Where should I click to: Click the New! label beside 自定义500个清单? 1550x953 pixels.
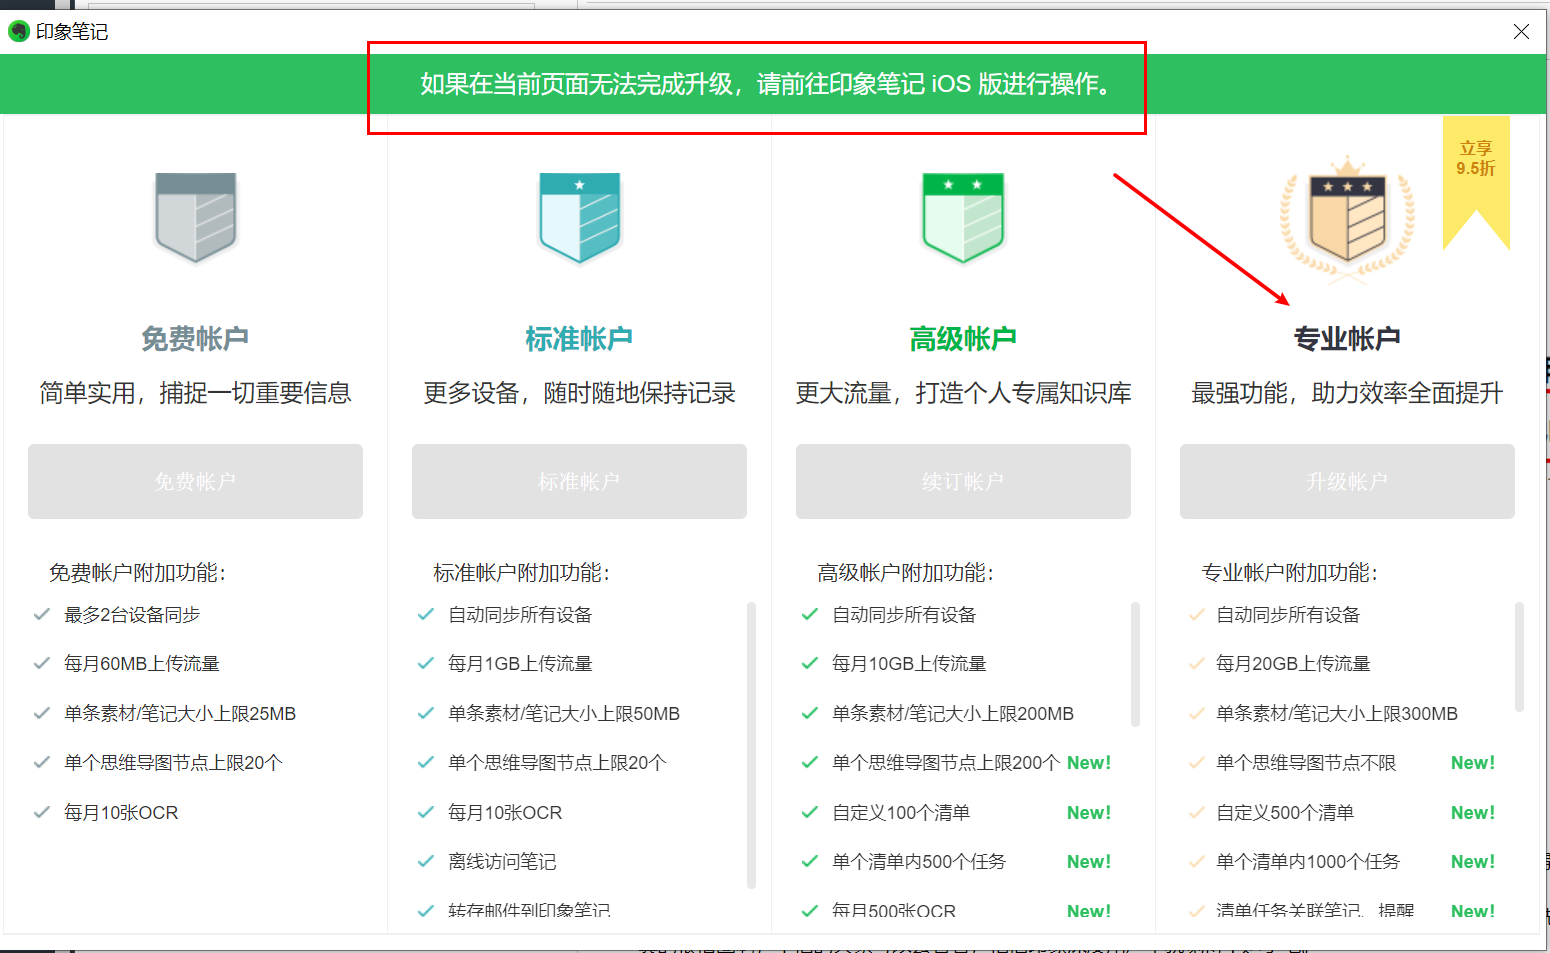[x=1472, y=812]
